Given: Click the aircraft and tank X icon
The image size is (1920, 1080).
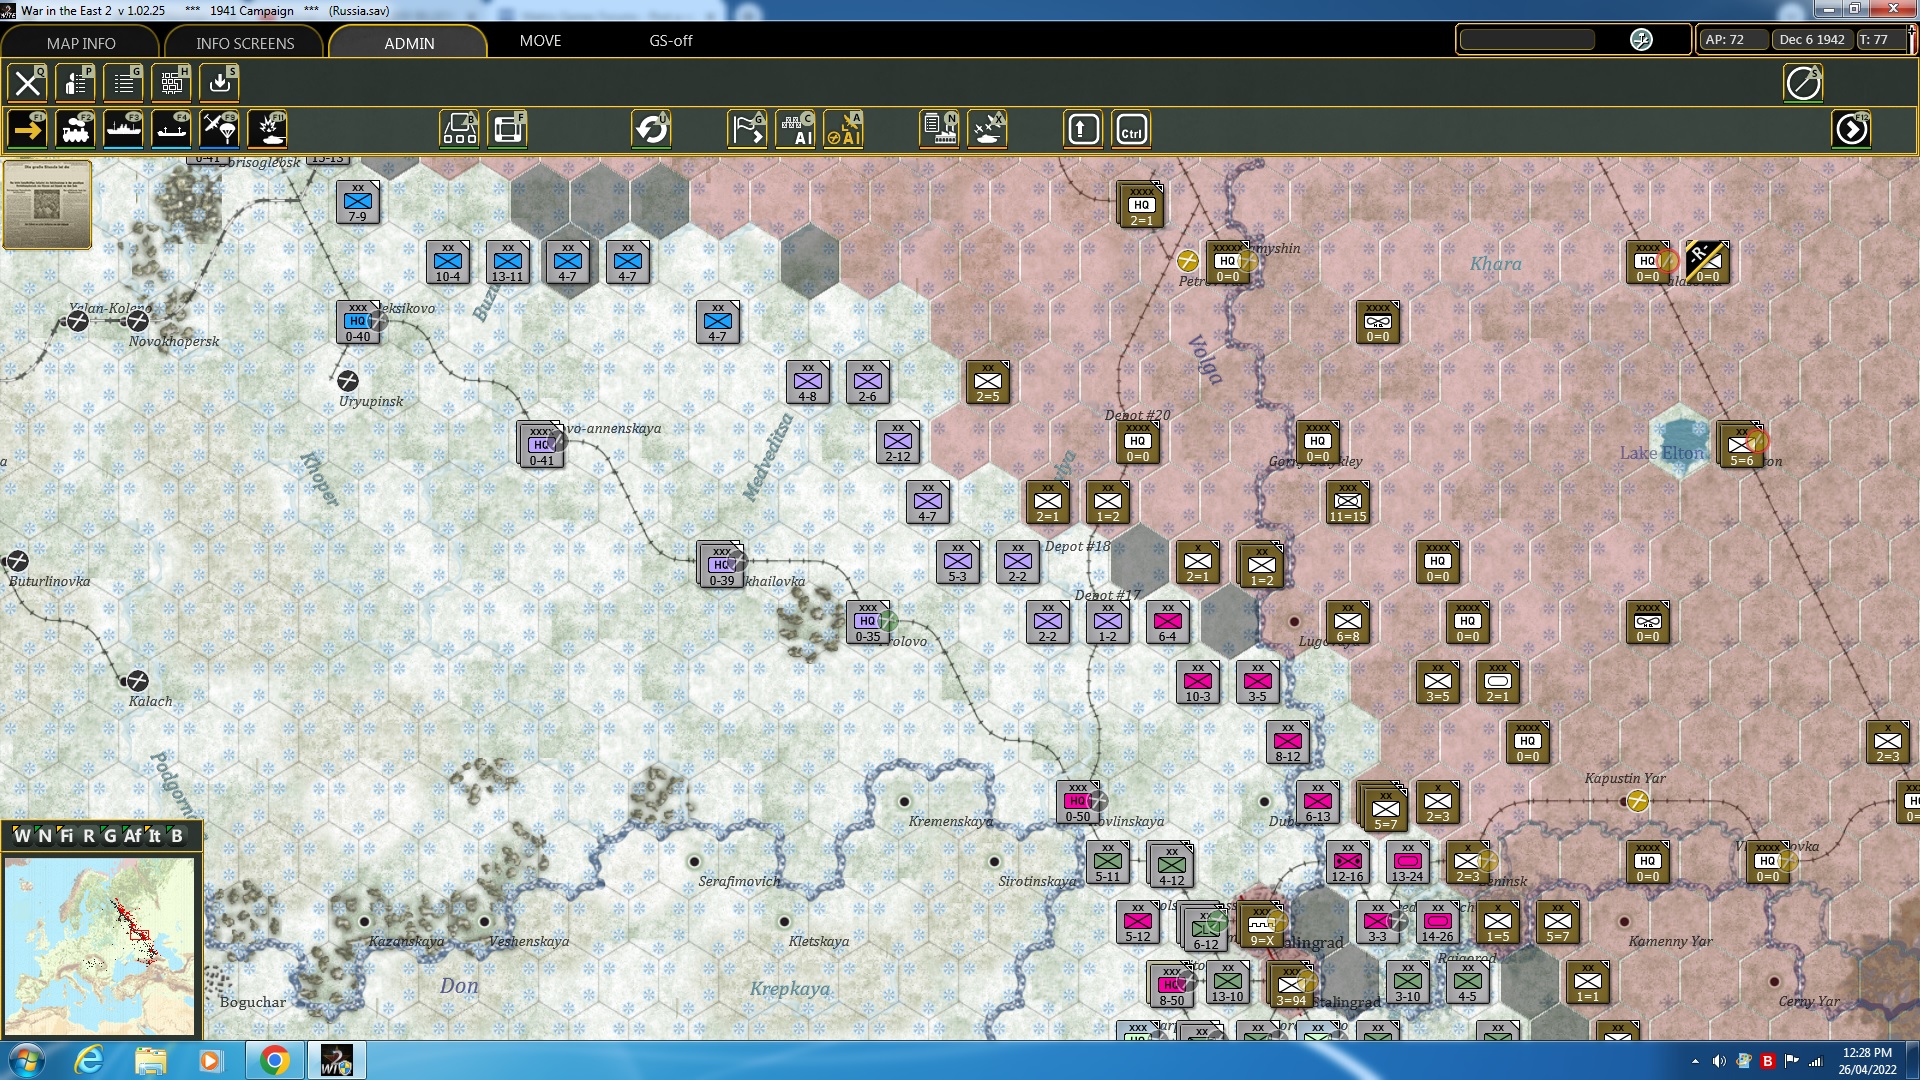Looking at the screenshot, I should 988,130.
